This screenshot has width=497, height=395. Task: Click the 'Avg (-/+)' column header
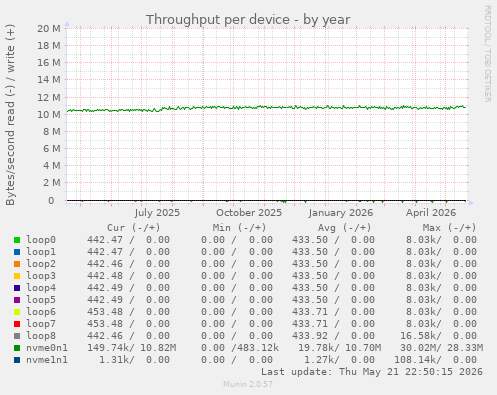click(344, 228)
